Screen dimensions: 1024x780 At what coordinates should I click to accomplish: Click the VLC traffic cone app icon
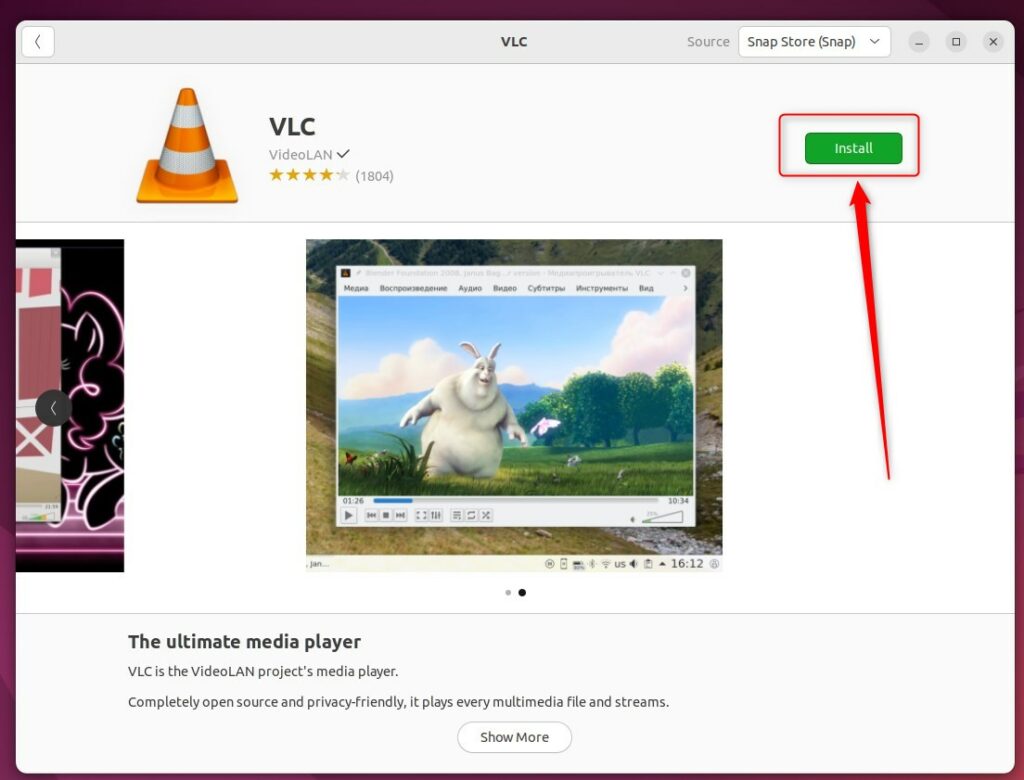187,145
